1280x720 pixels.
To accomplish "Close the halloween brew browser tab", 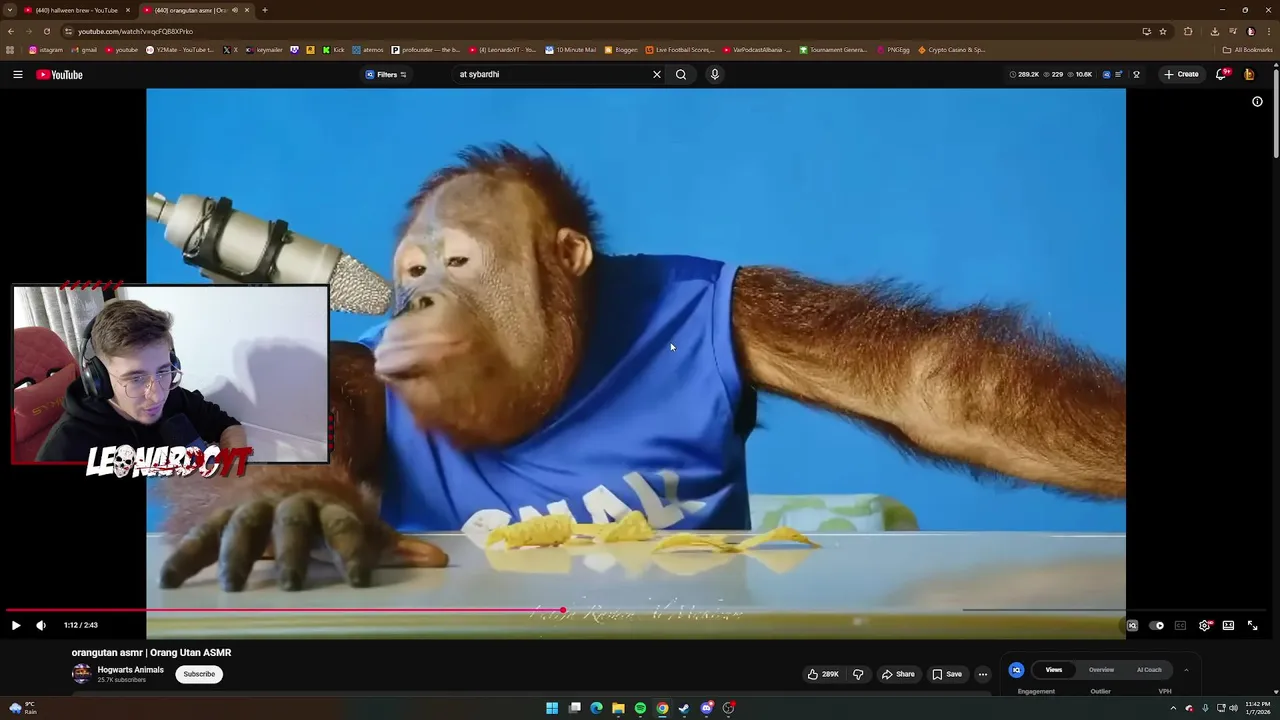I will click(128, 10).
